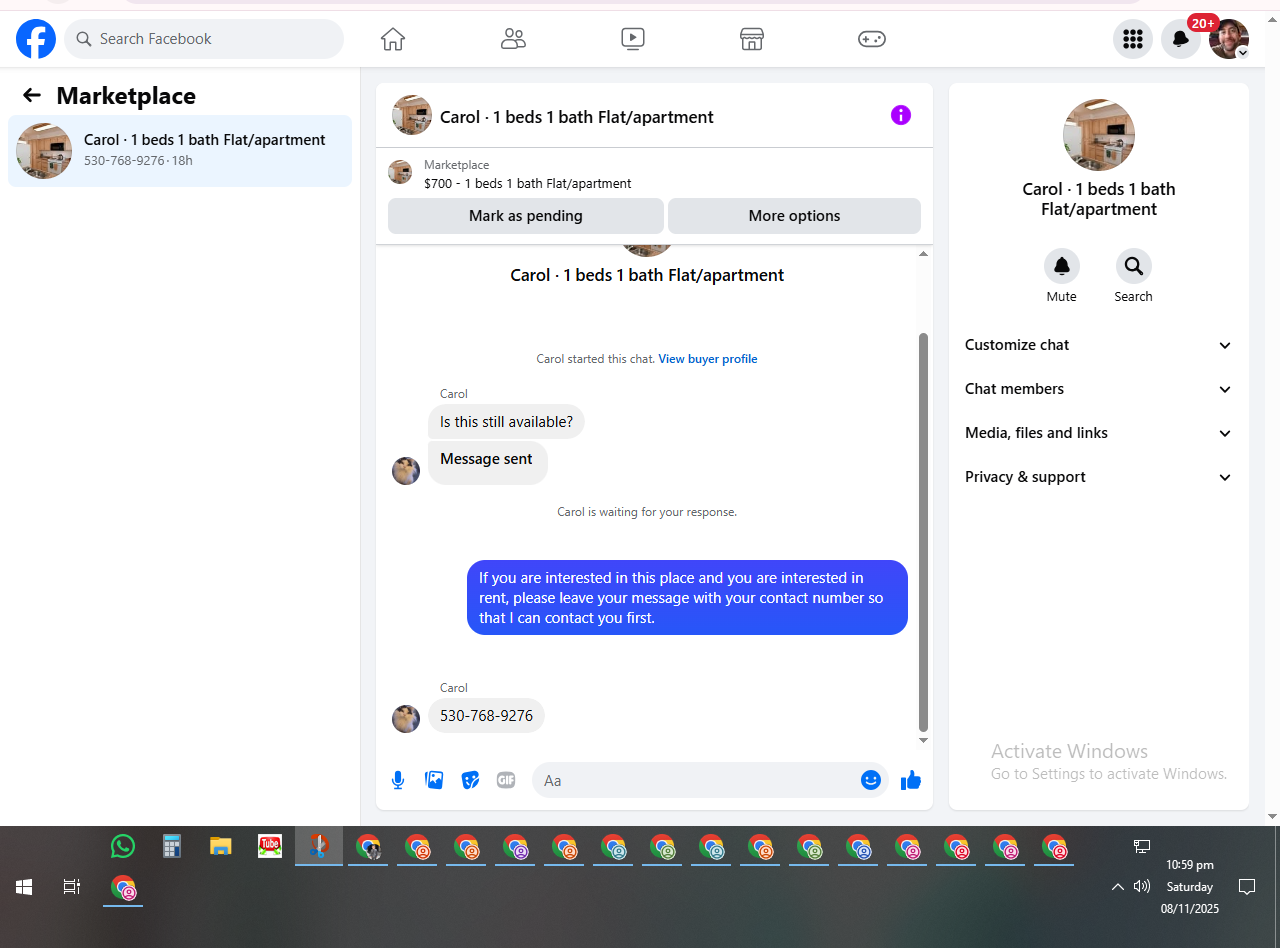Viewport: 1280px width, 948px height.
Task: Mute the chat using the bell icon
Action: tap(1062, 266)
